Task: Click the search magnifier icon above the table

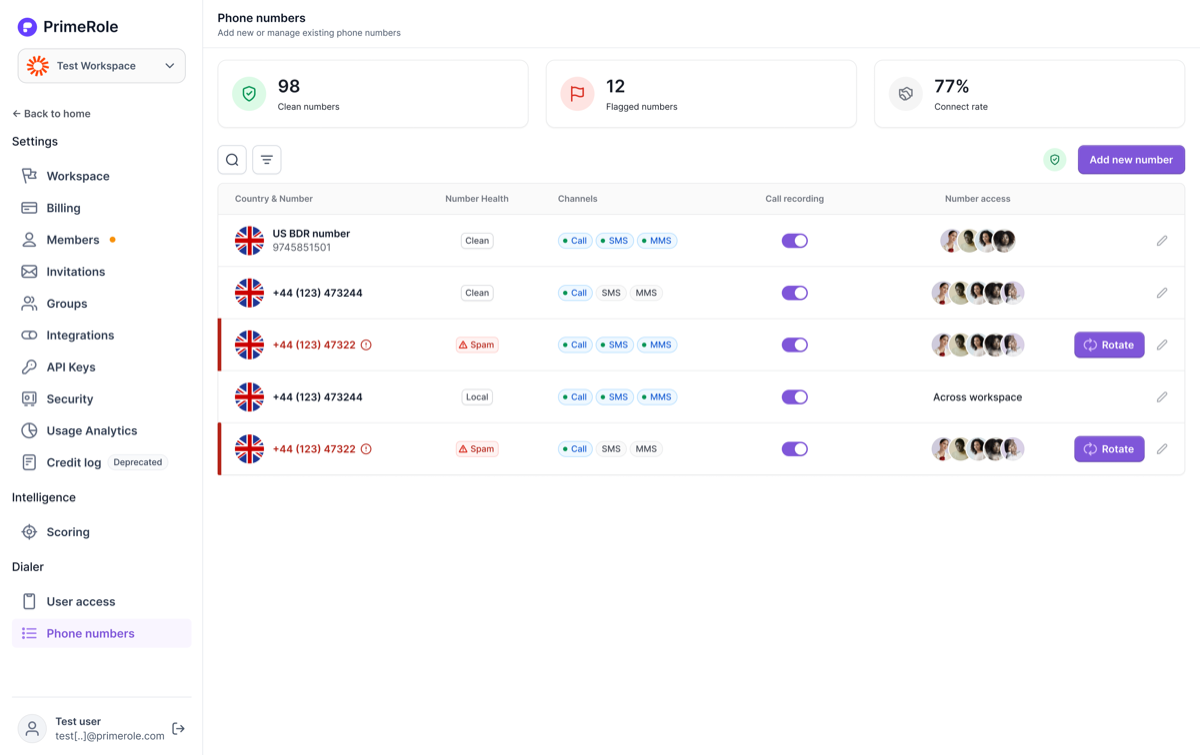Action: (x=232, y=160)
